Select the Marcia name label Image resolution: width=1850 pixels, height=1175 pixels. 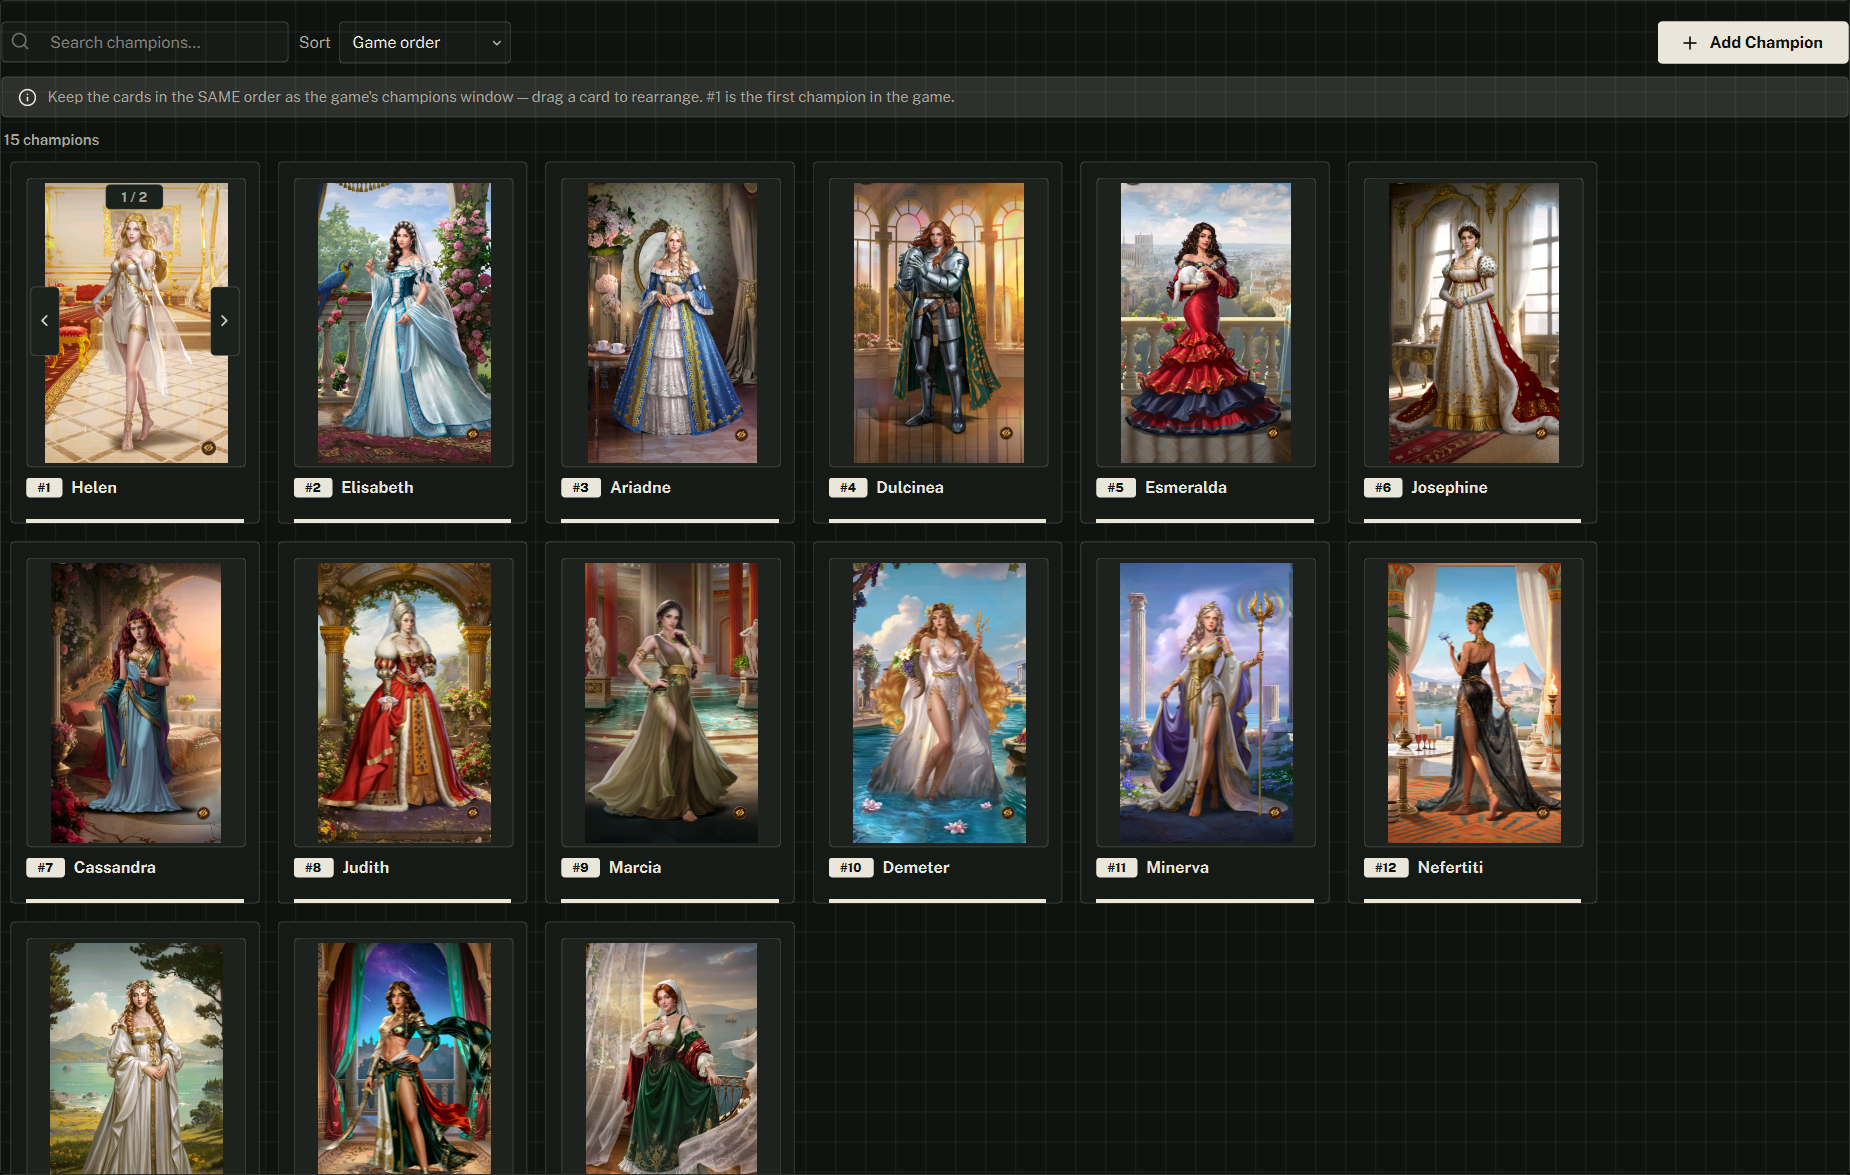coord(635,867)
